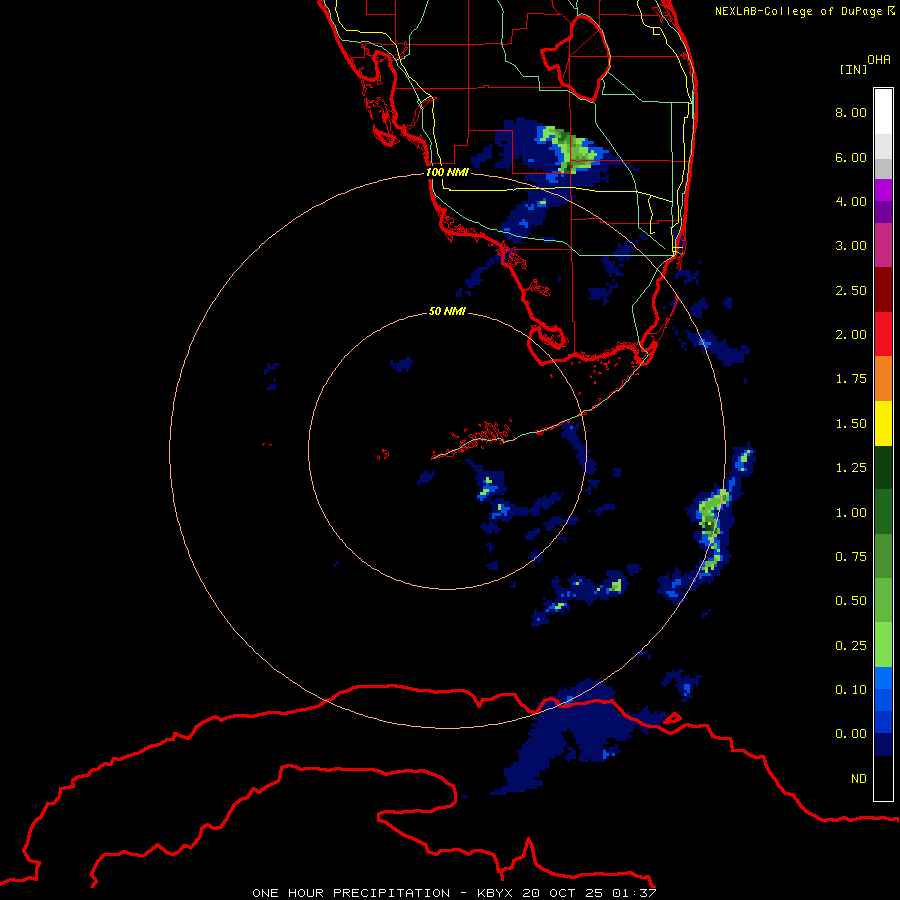Screen dimensions: 900x900
Task: Select the 2.50 legend value
Action: coord(850,290)
